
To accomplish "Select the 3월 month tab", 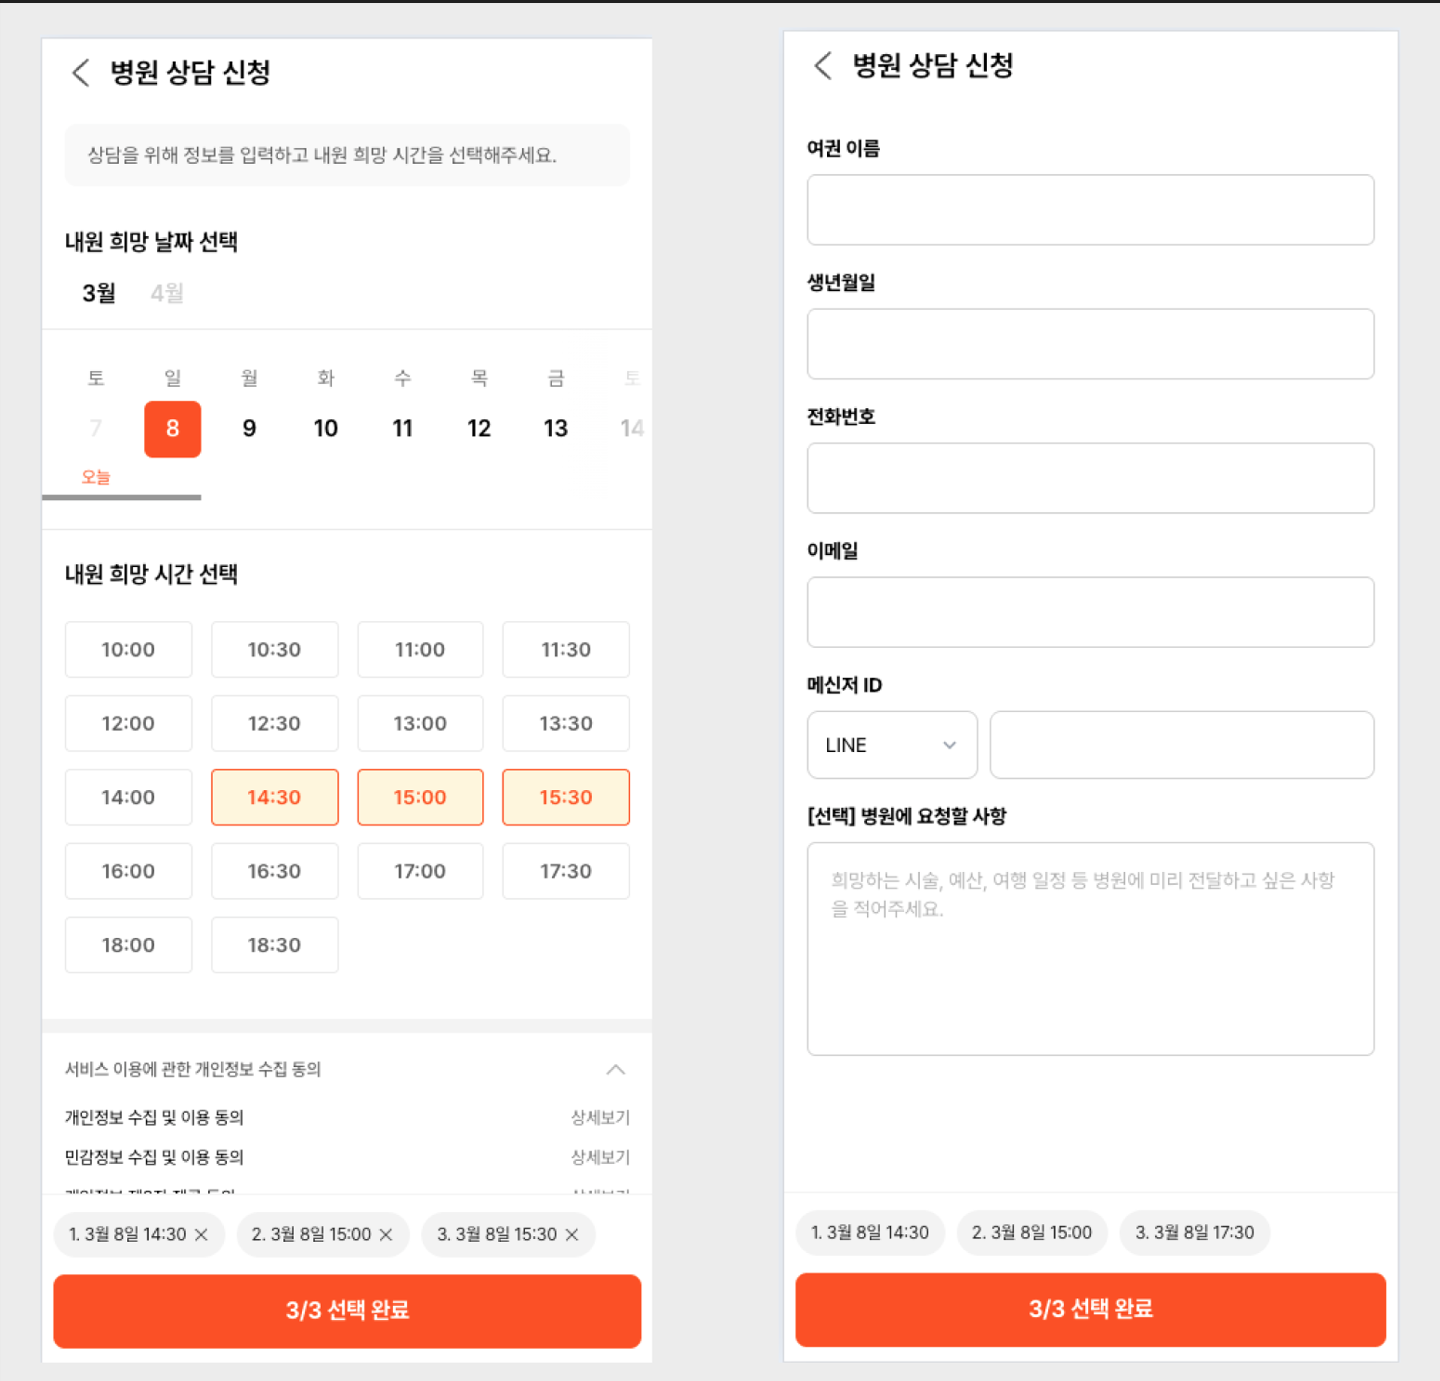I will [99, 293].
